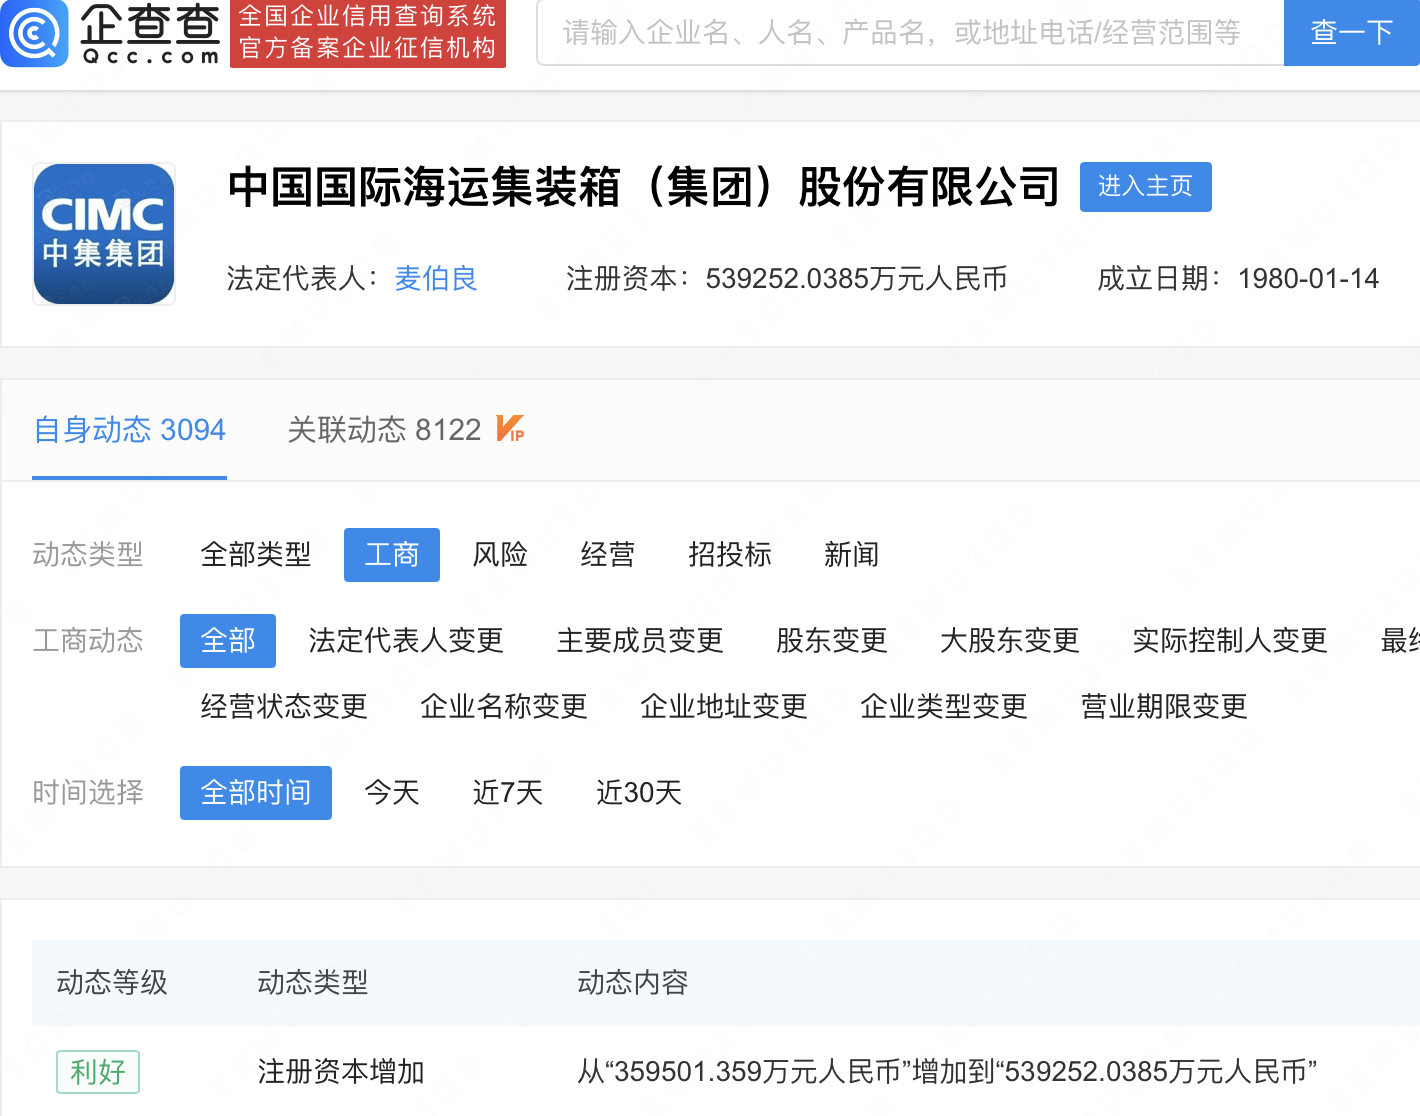Click the 动态内容 column header

pos(633,983)
